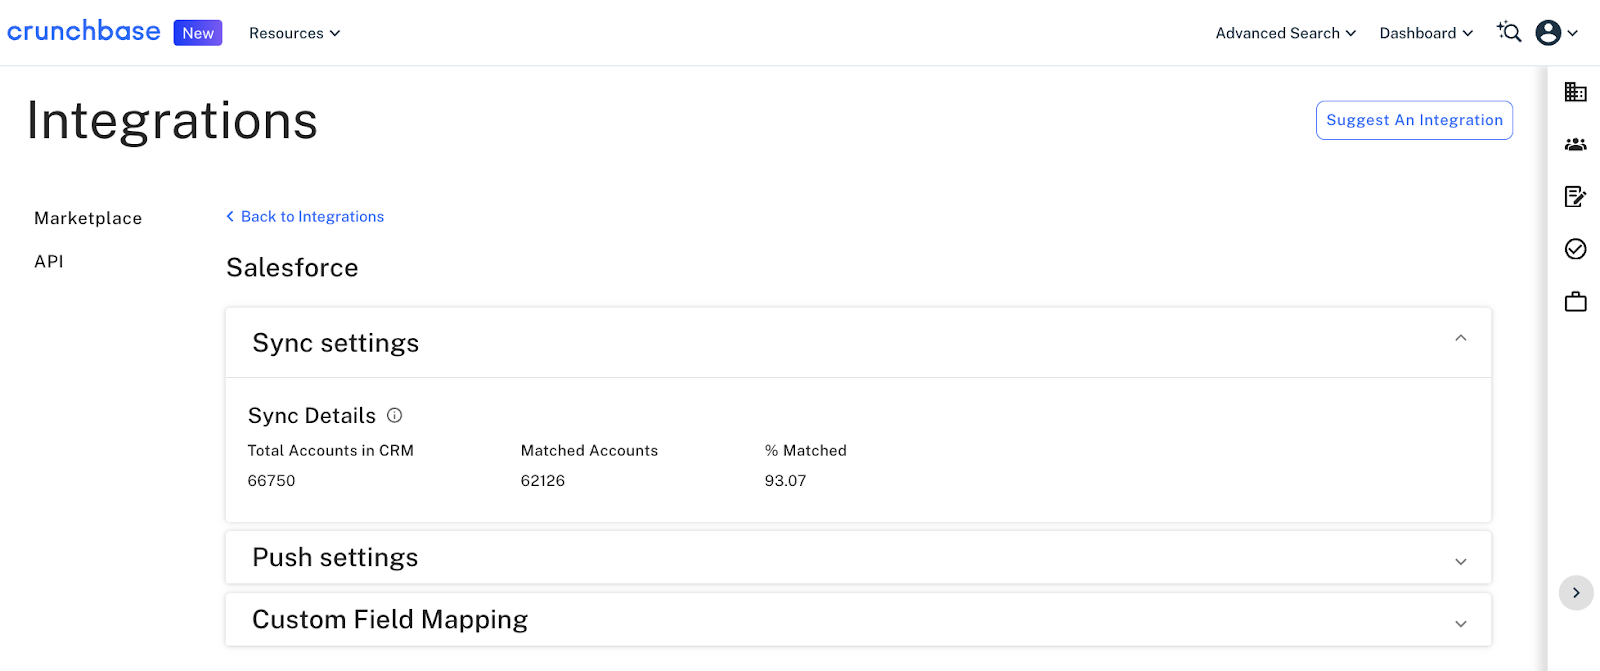Click the companies building icon in sidebar

pyautogui.click(x=1575, y=92)
